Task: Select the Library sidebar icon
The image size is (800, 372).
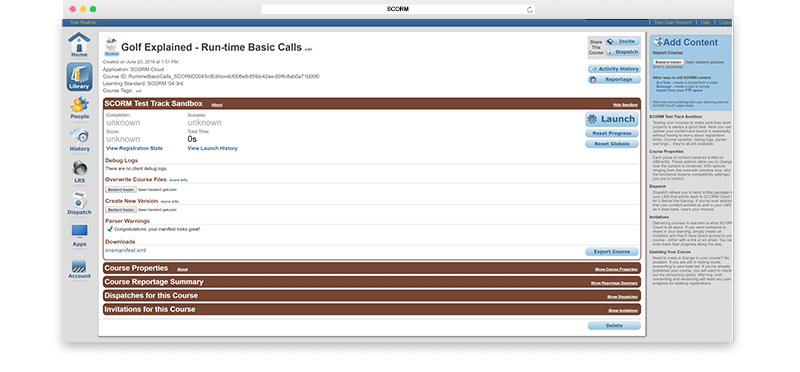Action: coord(79,77)
